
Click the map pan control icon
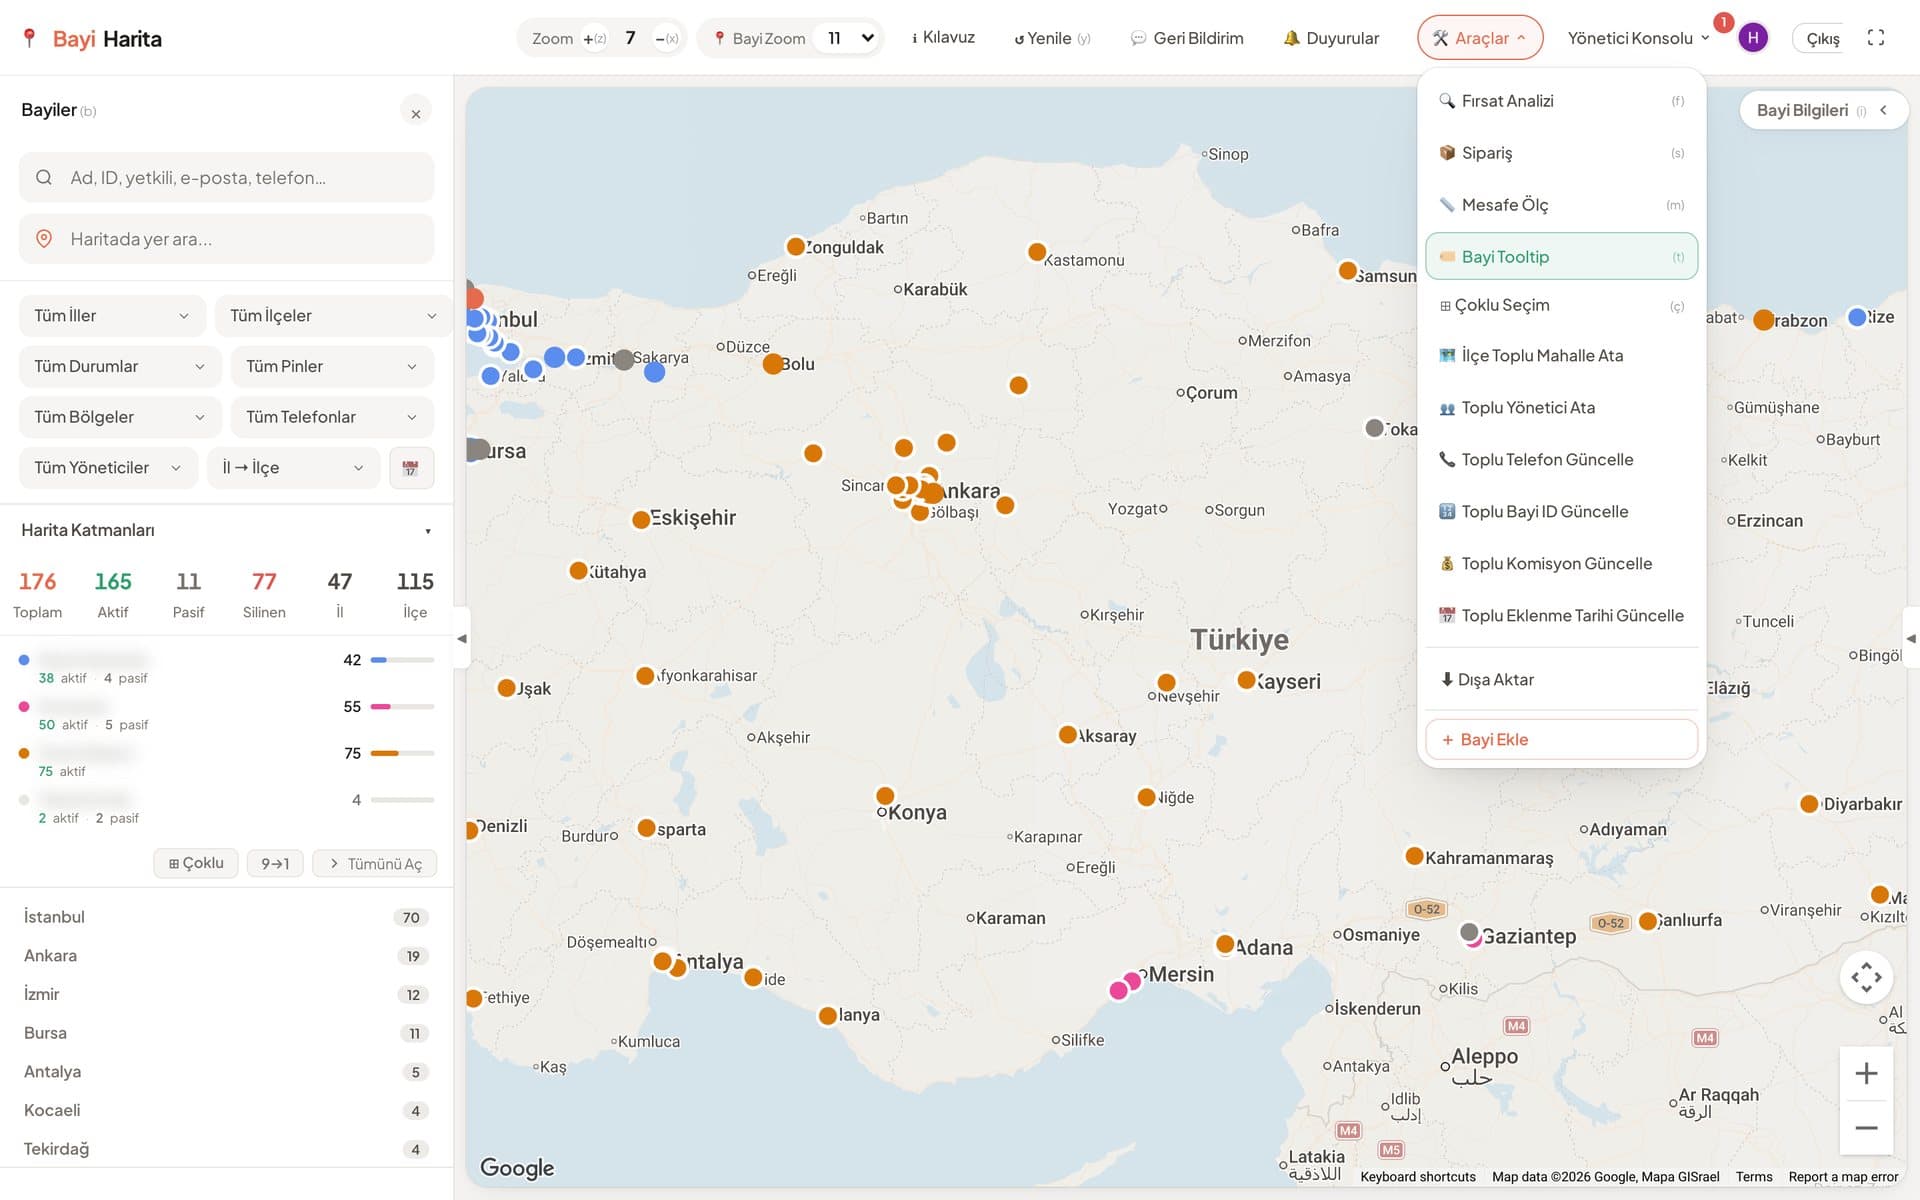coord(1866,977)
